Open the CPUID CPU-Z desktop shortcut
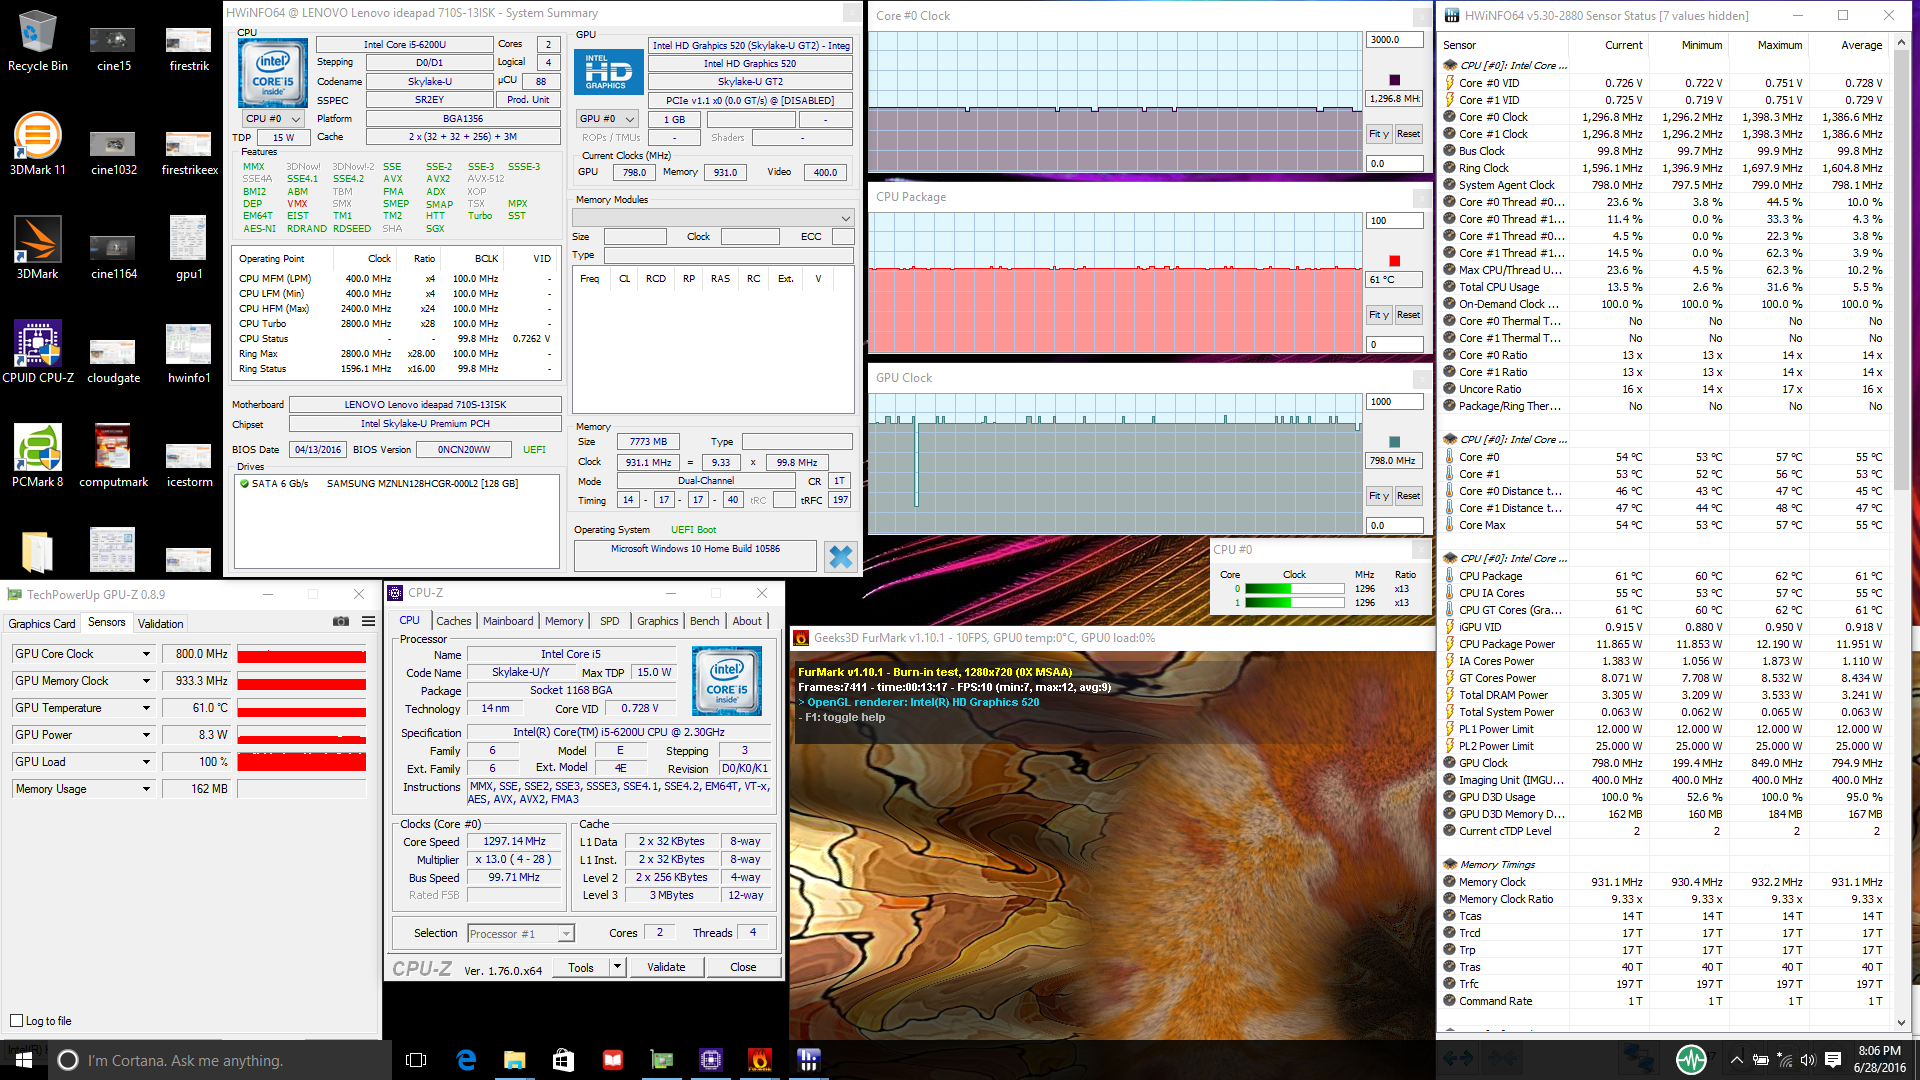The width and height of the screenshot is (1920, 1080). [38, 352]
